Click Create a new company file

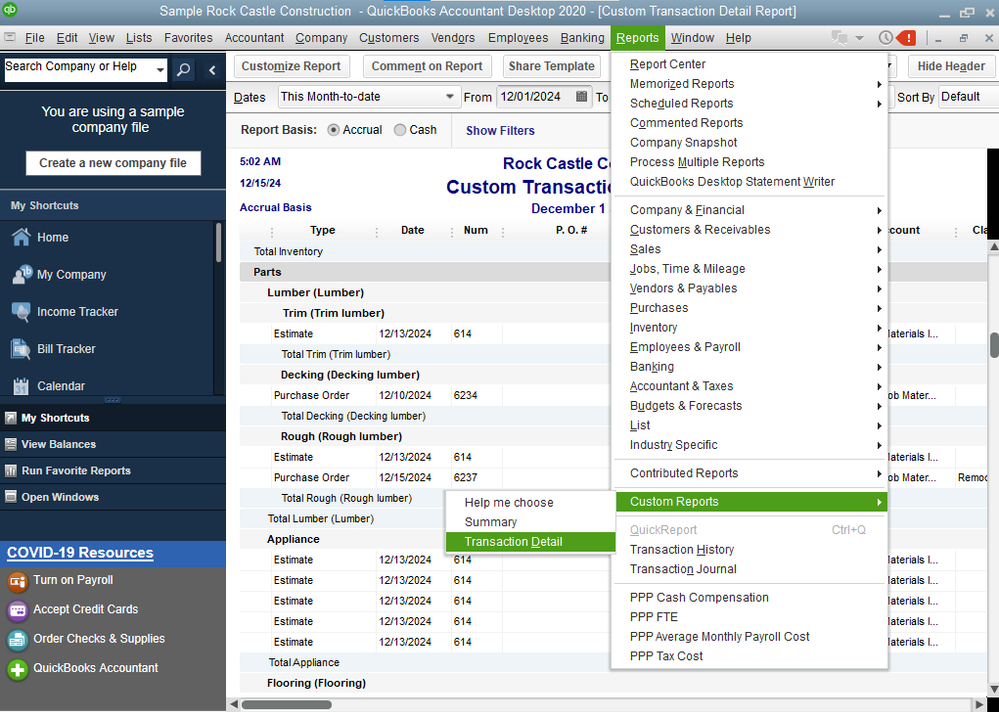tap(113, 163)
